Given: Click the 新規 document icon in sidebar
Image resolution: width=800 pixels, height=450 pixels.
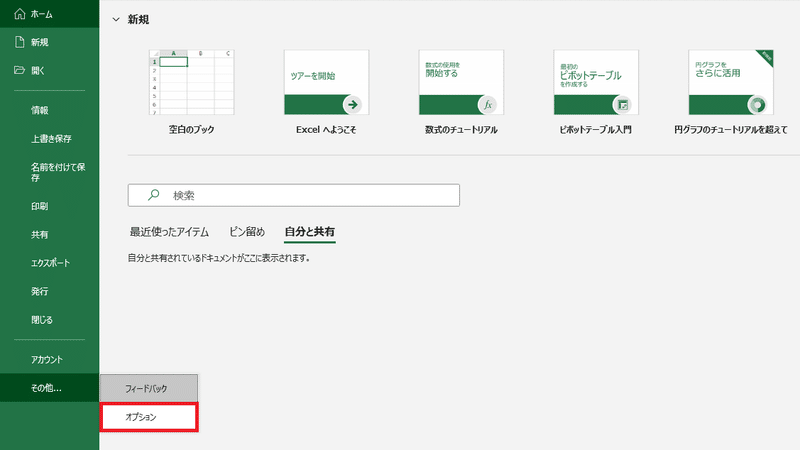Looking at the screenshot, I should point(19,42).
